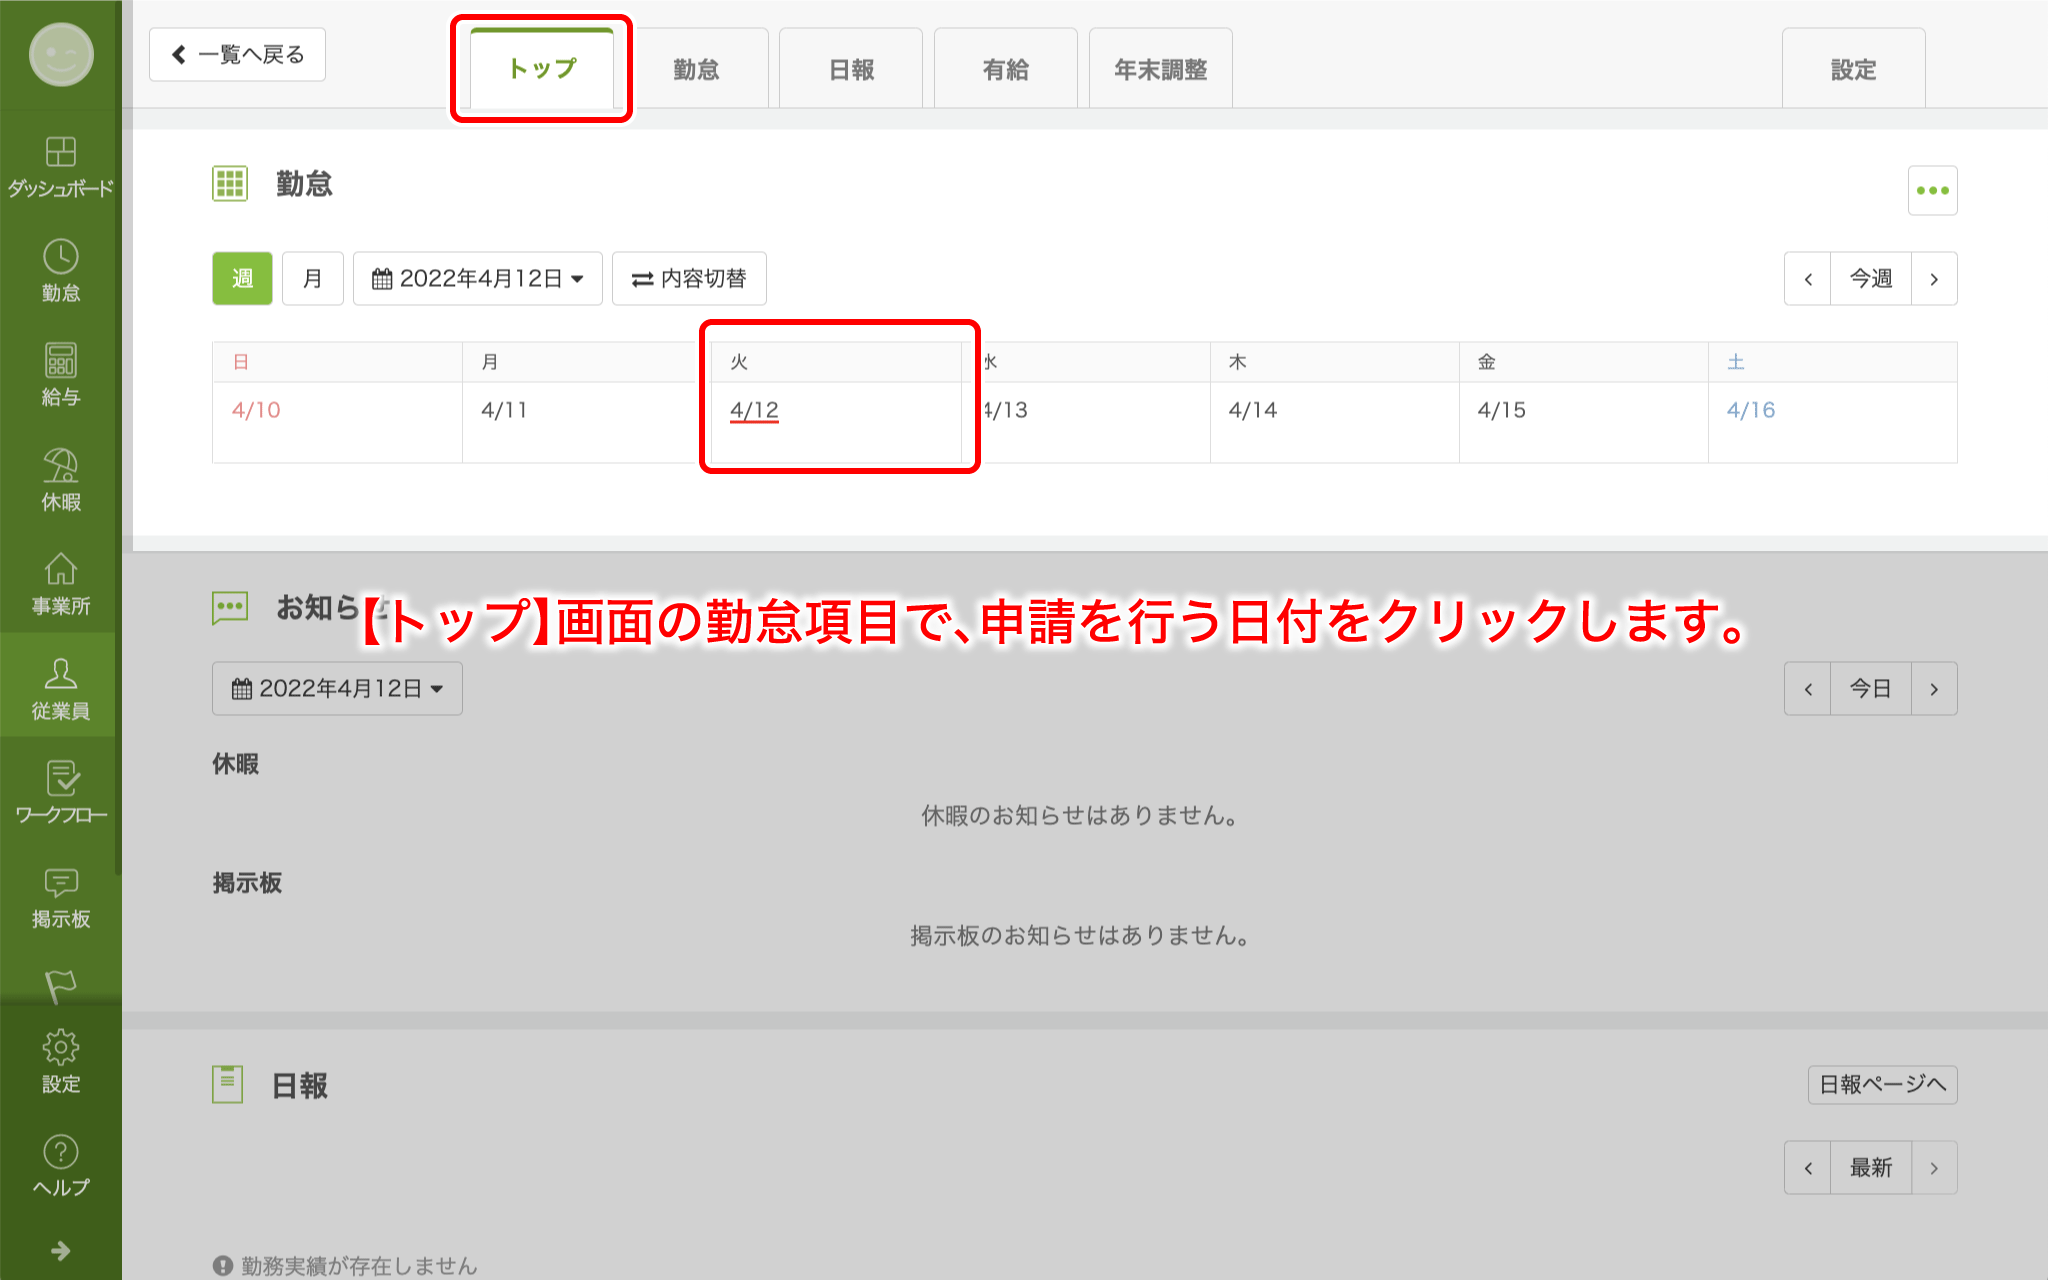Click the 日報ページへ button
This screenshot has width=2048, height=1280.
tap(1881, 1085)
